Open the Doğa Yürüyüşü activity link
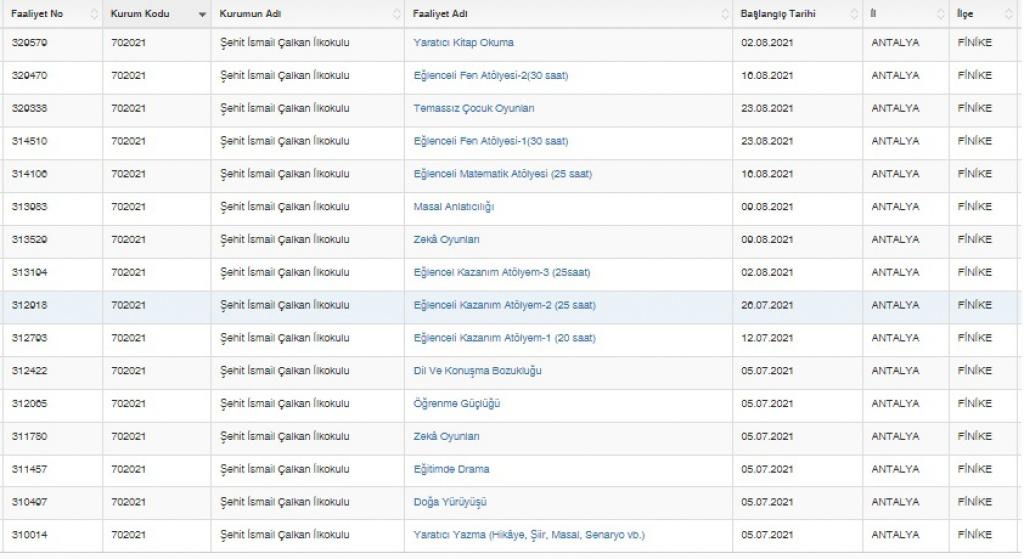The width and height of the screenshot is (1024, 559). point(450,502)
